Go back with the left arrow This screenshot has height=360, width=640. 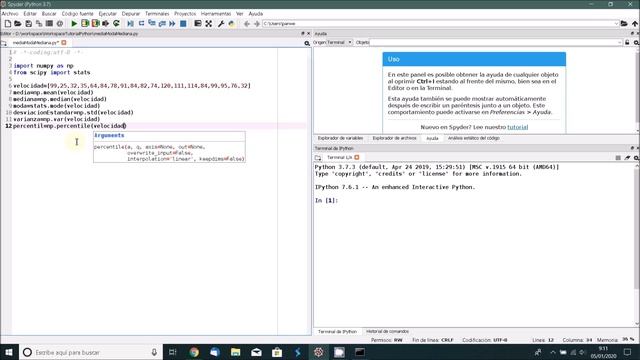[x=246, y=24]
